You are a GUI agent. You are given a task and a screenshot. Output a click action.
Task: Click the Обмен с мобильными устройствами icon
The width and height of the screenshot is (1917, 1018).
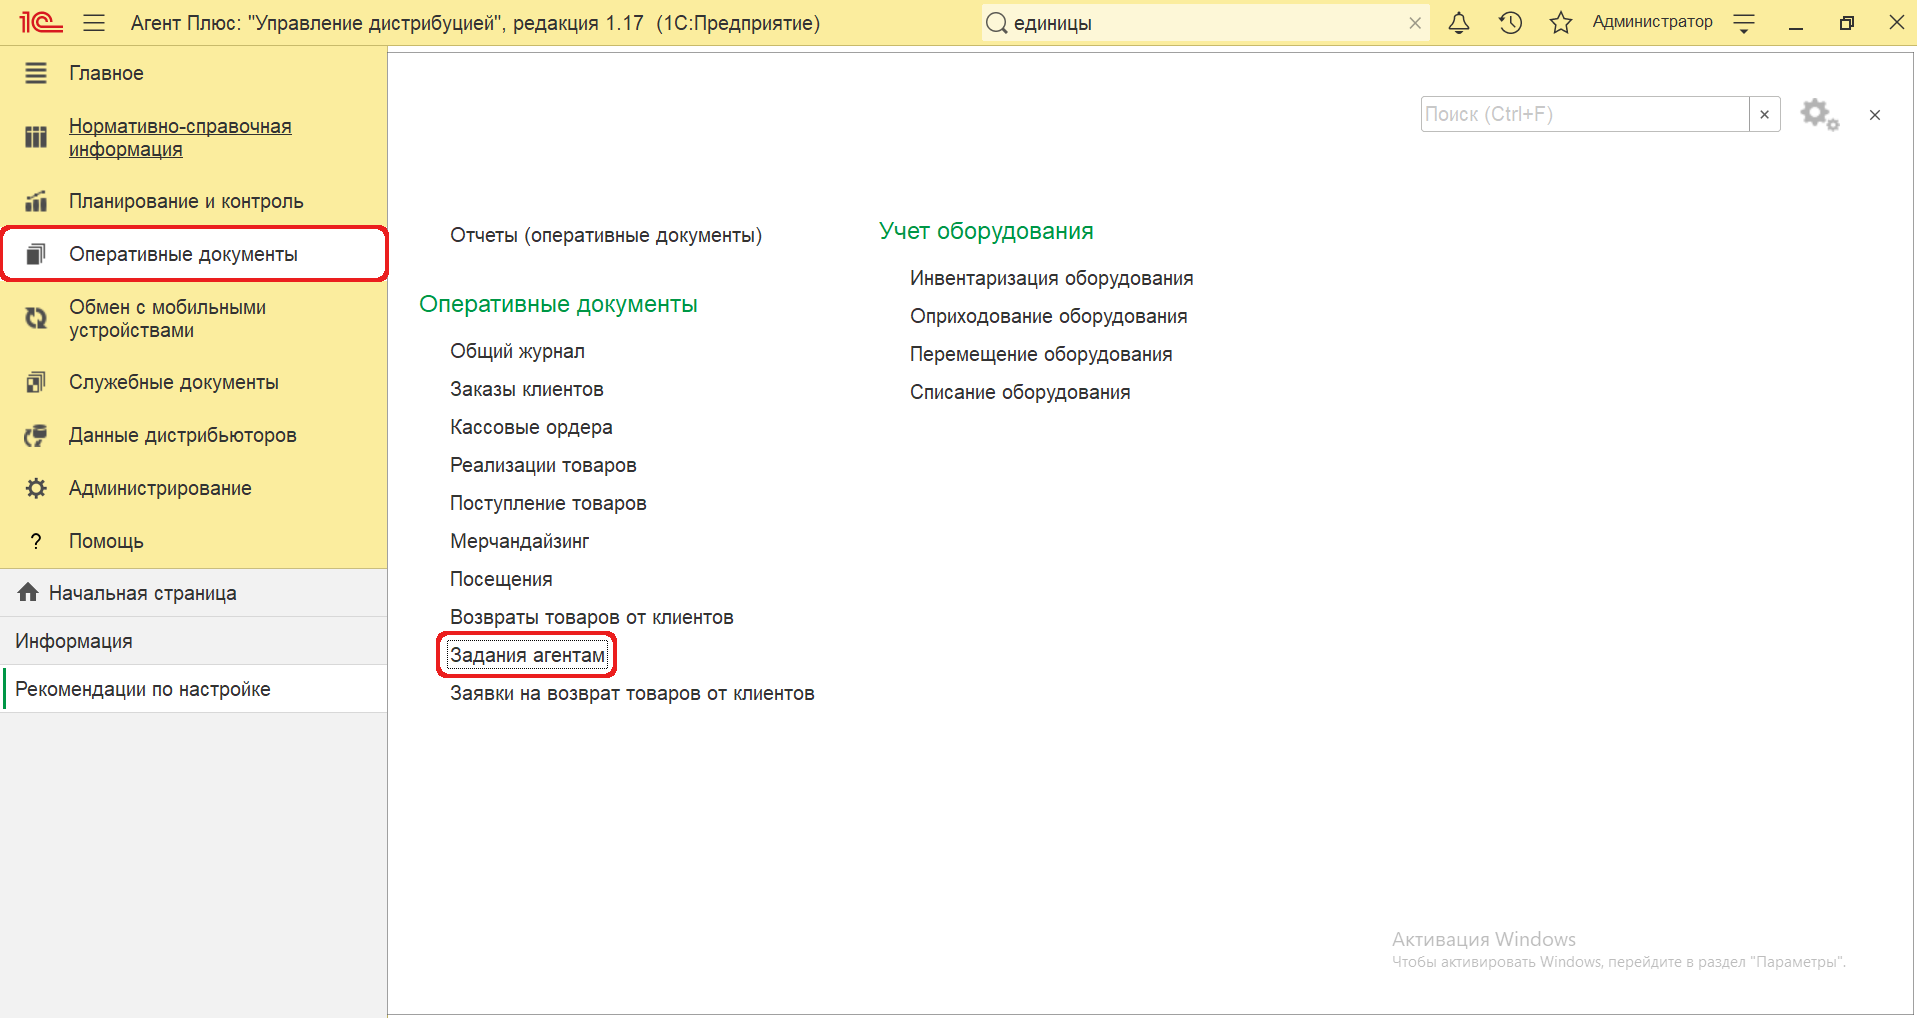pyautogui.click(x=36, y=318)
